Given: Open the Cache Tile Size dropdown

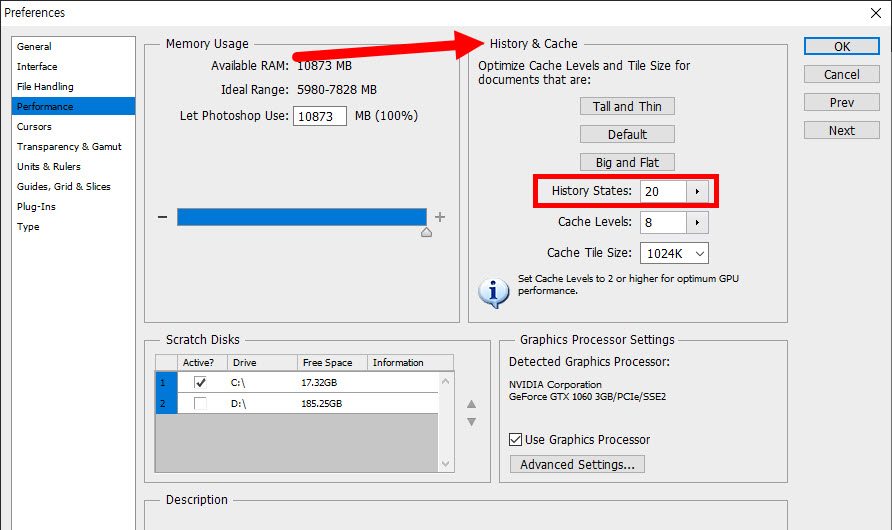Looking at the screenshot, I should tap(674, 253).
